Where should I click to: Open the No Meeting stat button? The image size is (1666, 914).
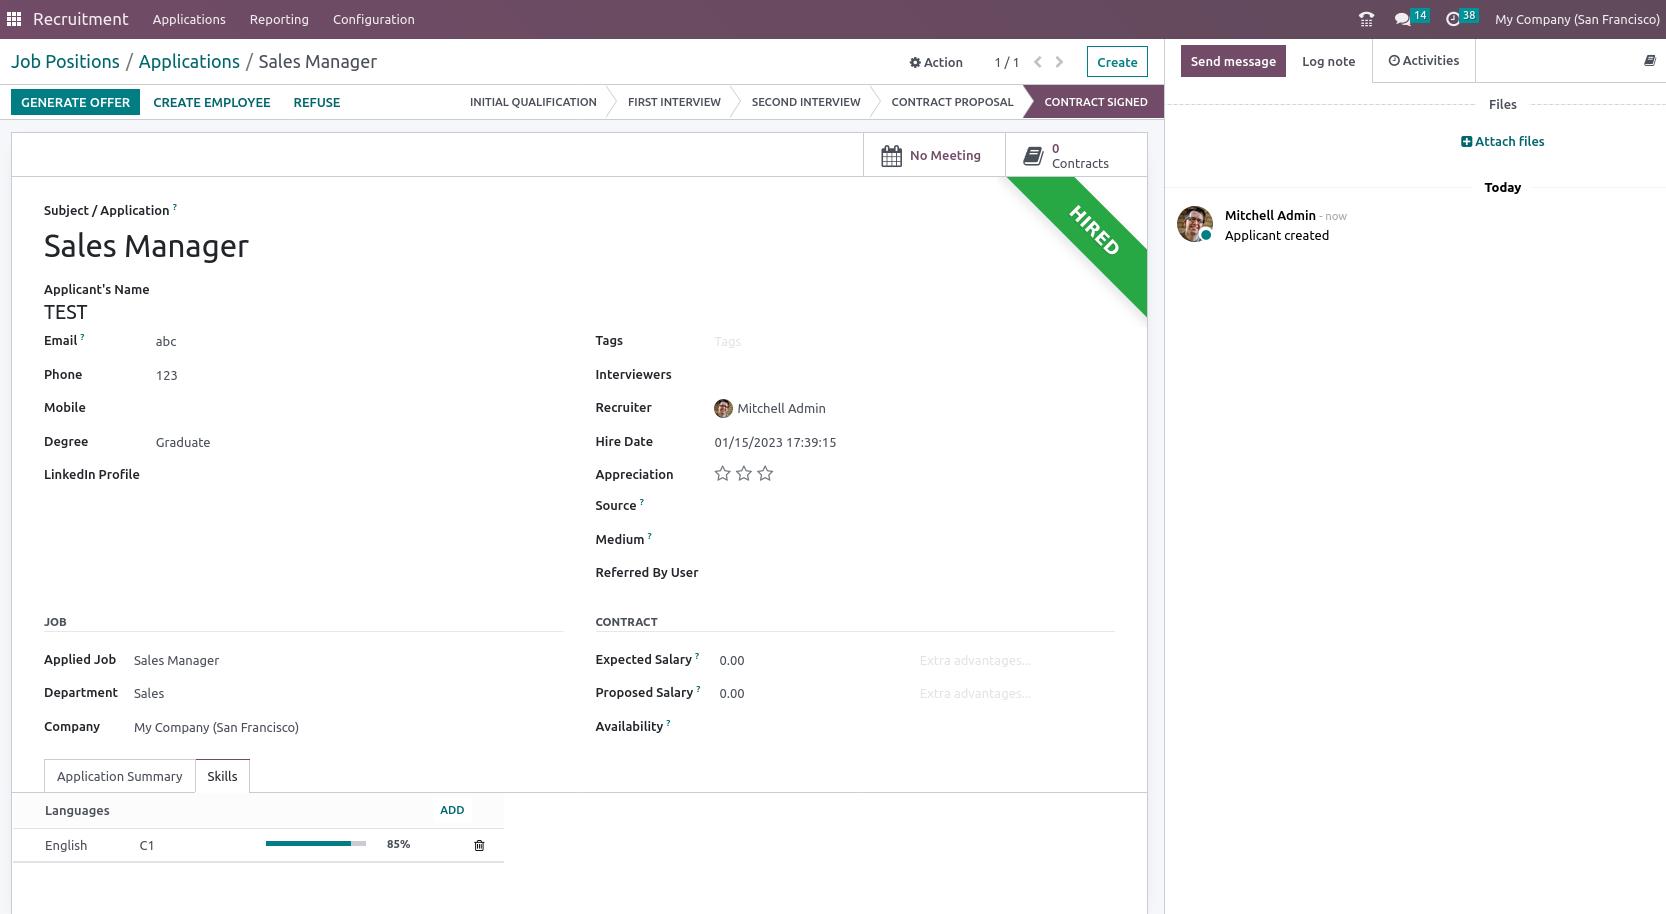[x=934, y=155]
